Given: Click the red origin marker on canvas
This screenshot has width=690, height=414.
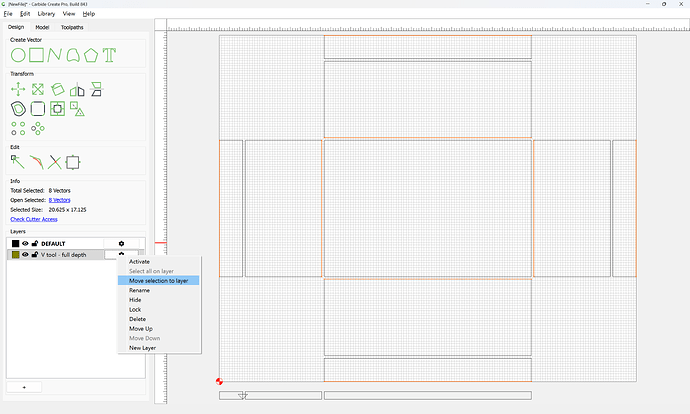Looking at the screenshot, I should click(219, 381).
